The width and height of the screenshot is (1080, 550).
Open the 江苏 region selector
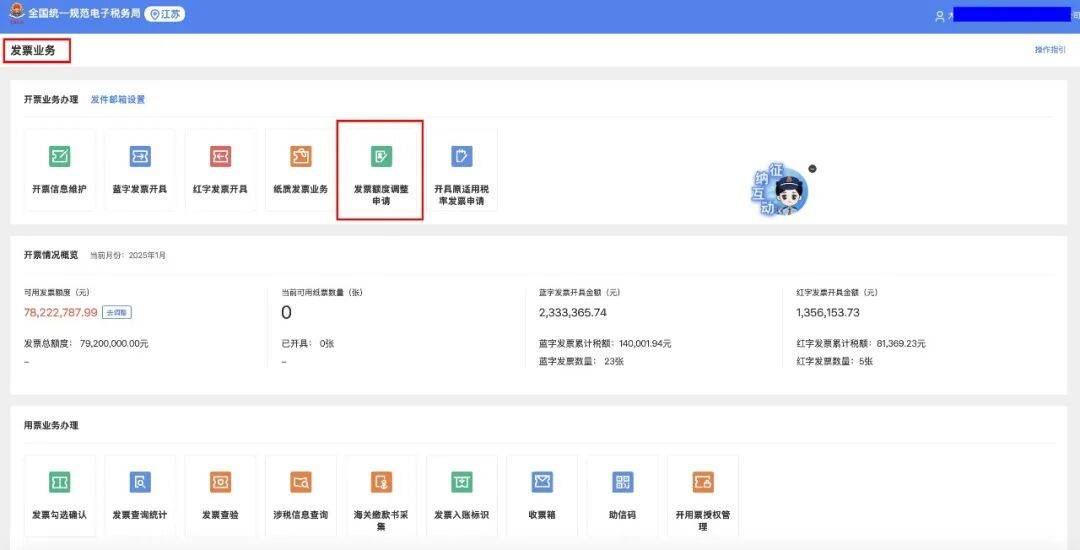(x=165, y=15)
